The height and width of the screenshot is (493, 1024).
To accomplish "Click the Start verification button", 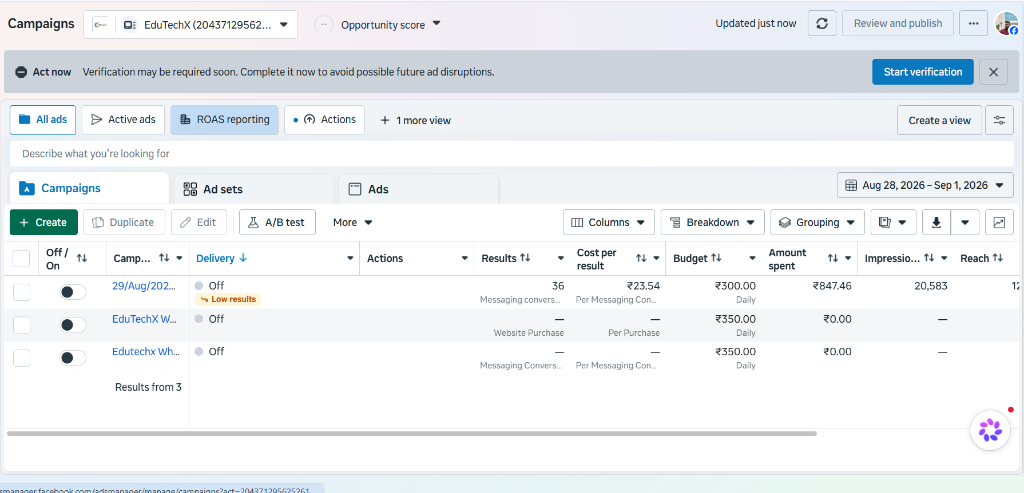I will 923,72.
